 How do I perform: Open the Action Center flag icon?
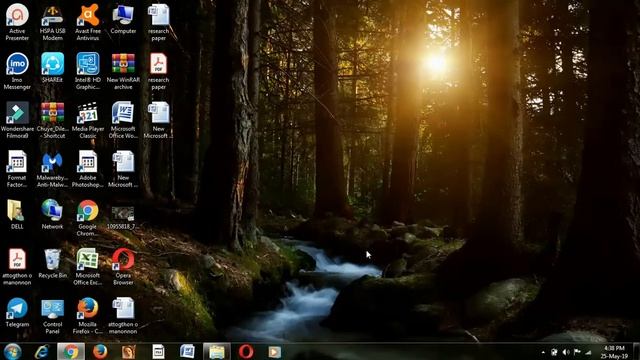(x=577, y=352)
